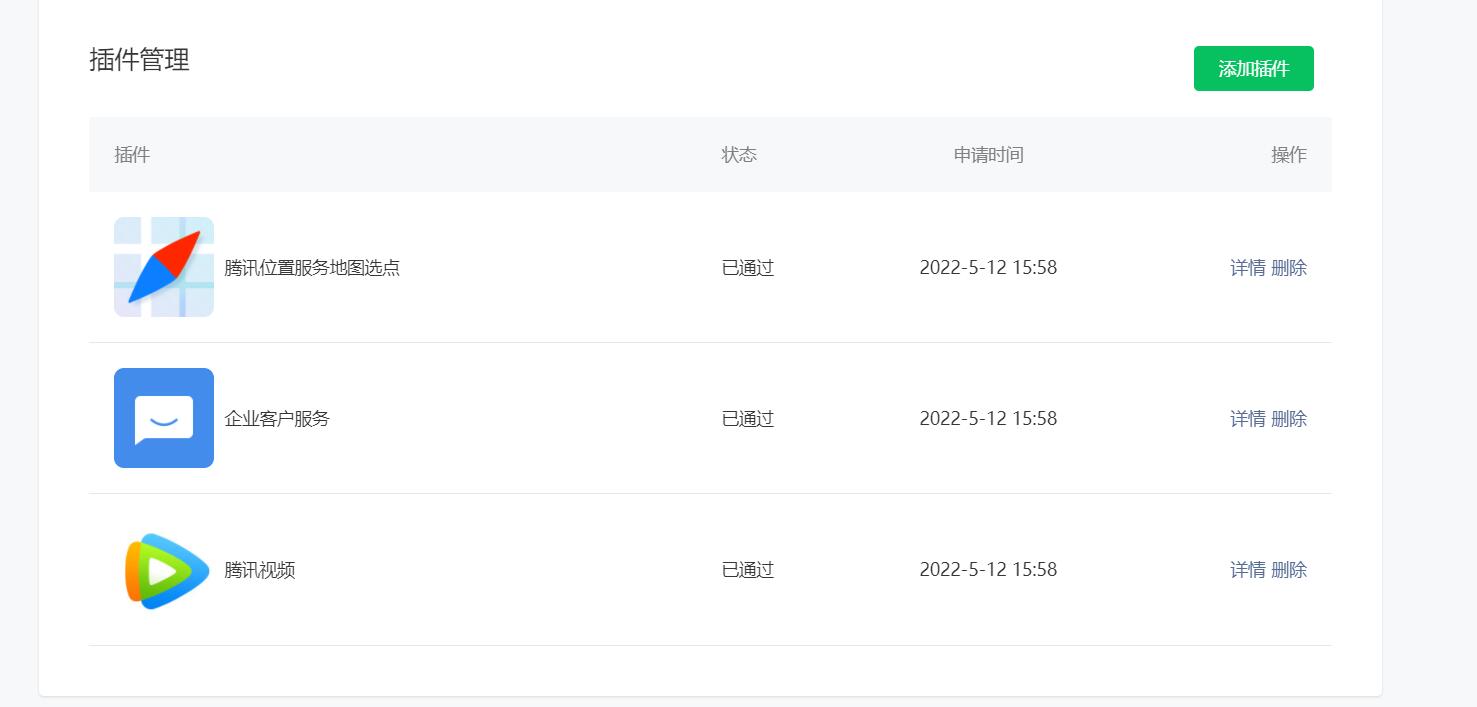Click the 腾讯视频 plugin name

tap(260, 570)
